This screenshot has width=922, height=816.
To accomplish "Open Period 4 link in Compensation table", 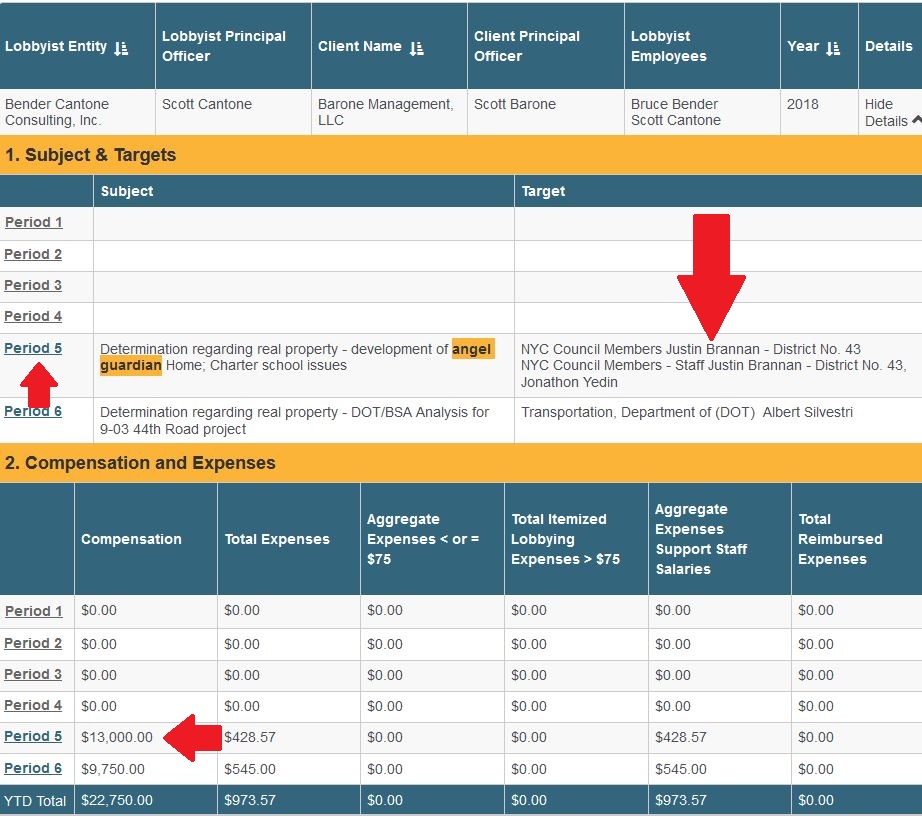I will point(33,705).
